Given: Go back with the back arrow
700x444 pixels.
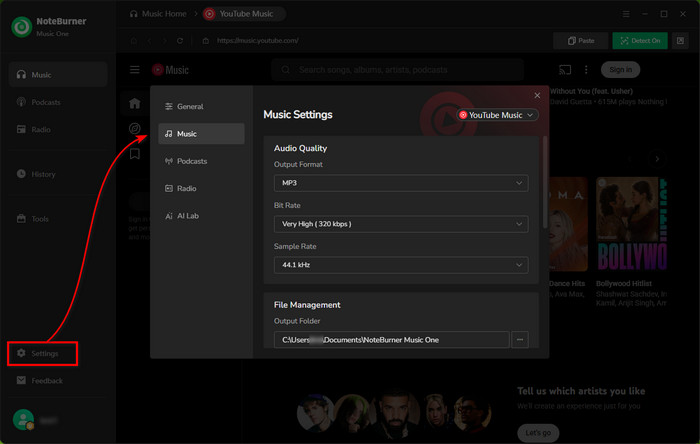Looking at the screenshot, I should click(x=150, y=41).
